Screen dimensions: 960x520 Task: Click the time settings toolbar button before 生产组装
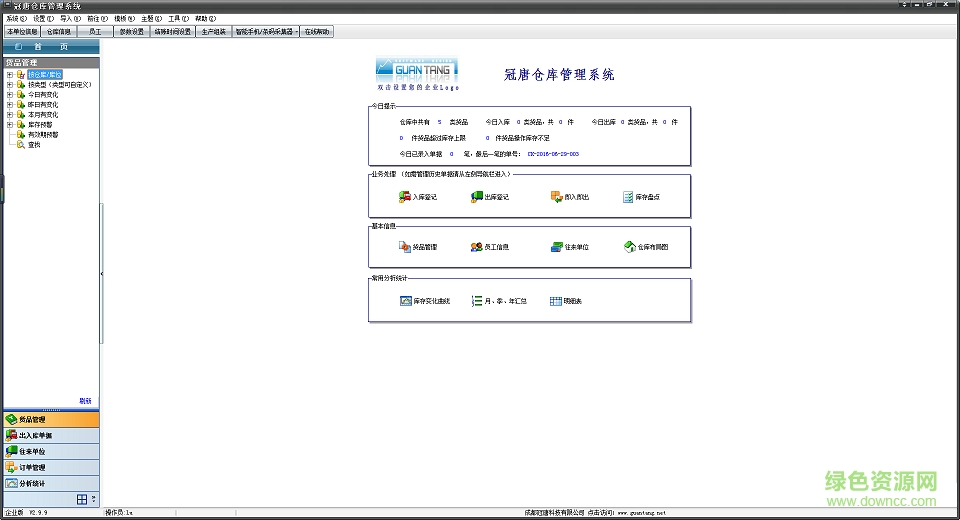coord(173,32)
